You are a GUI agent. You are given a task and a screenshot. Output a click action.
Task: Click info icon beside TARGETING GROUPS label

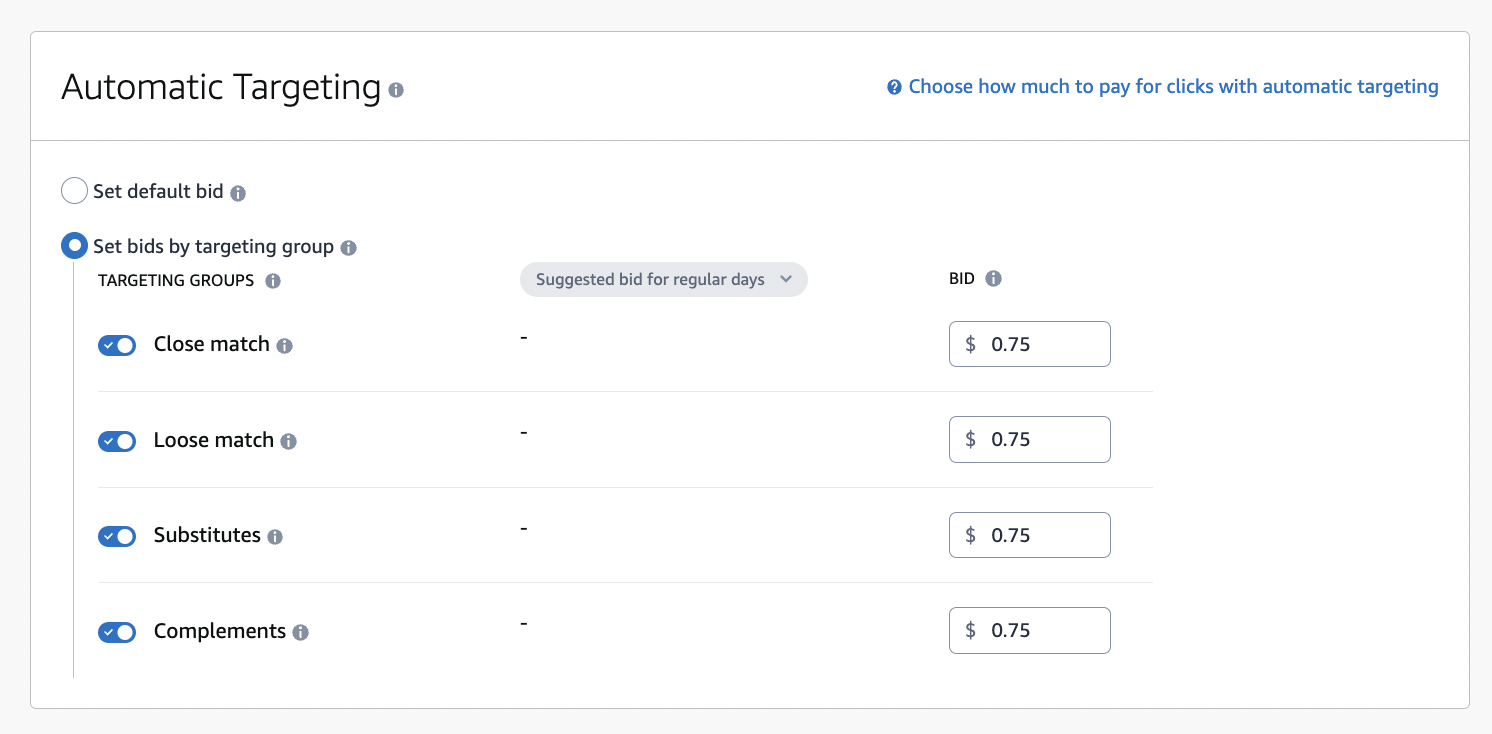(273, 281)
